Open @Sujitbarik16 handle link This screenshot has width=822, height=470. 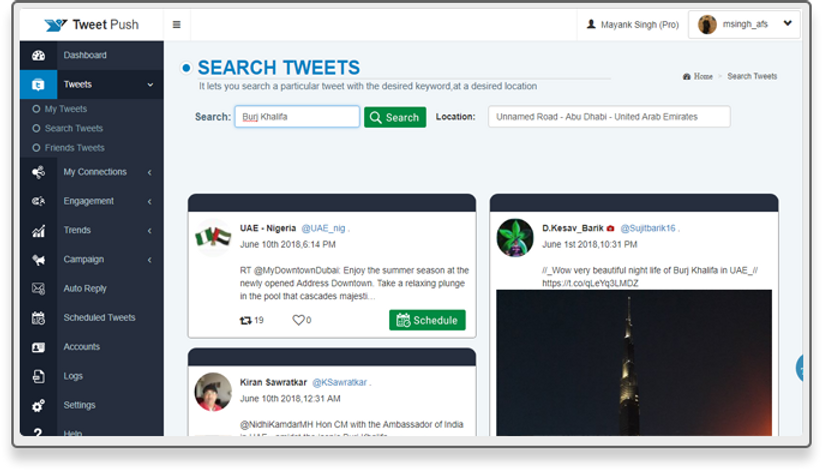(x=648, y=228)
